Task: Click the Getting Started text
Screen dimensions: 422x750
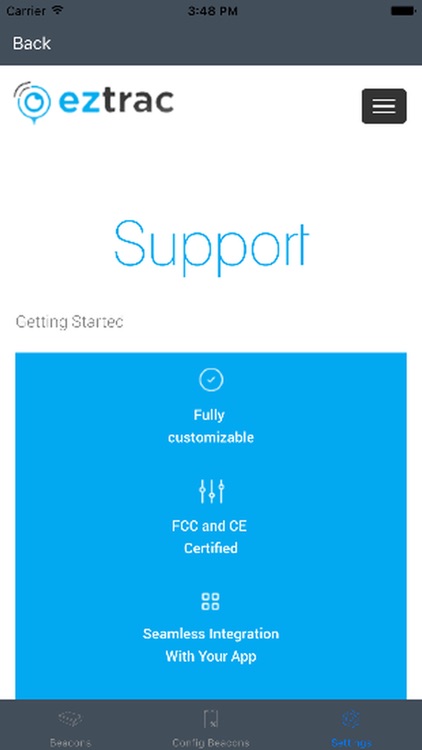Action: point(69,322)
